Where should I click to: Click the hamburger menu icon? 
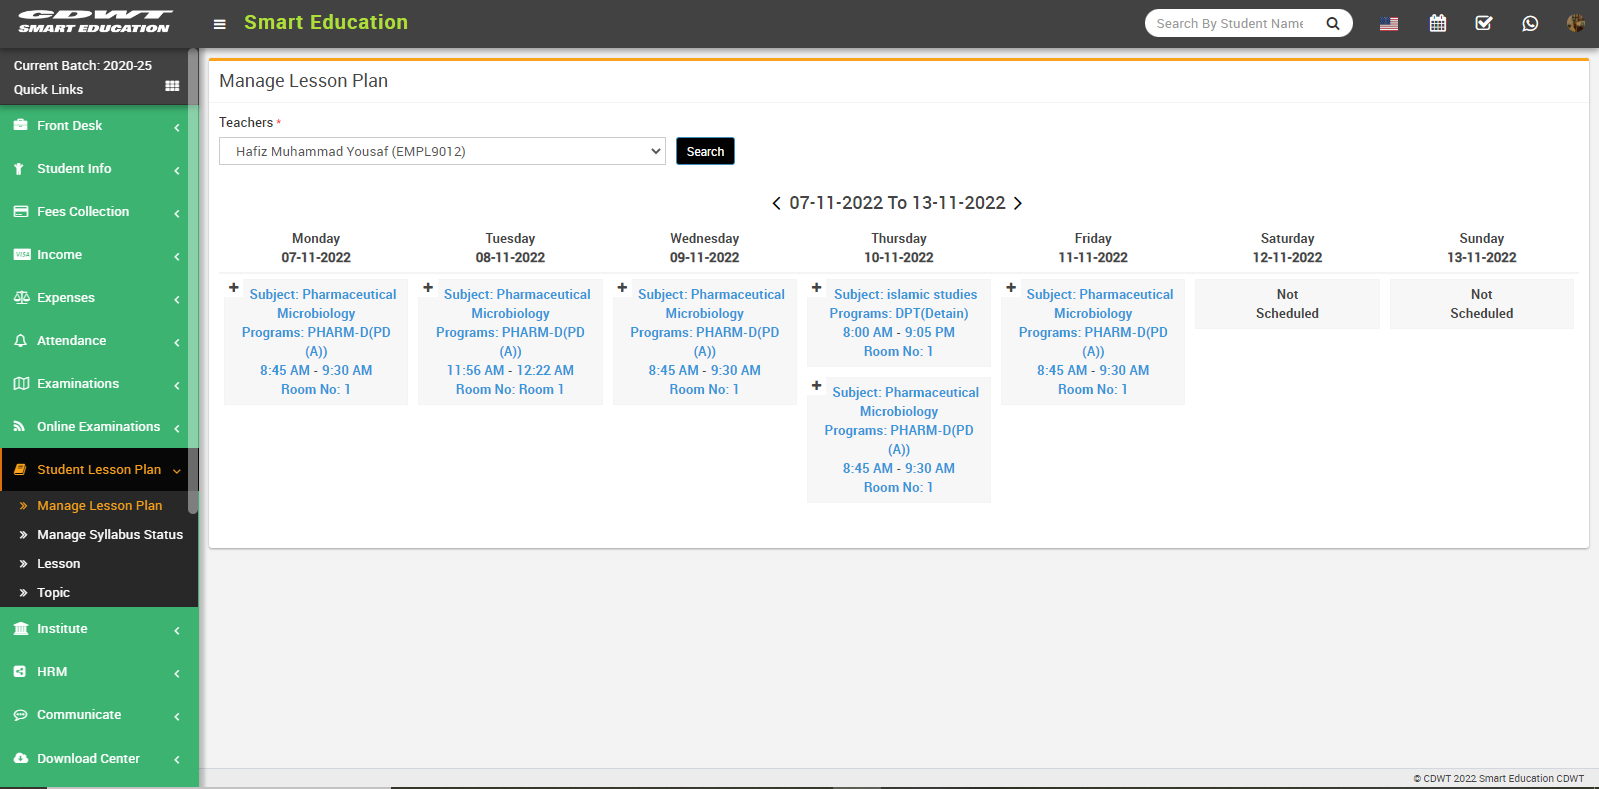pyautogui.click(x=220, y=24)
